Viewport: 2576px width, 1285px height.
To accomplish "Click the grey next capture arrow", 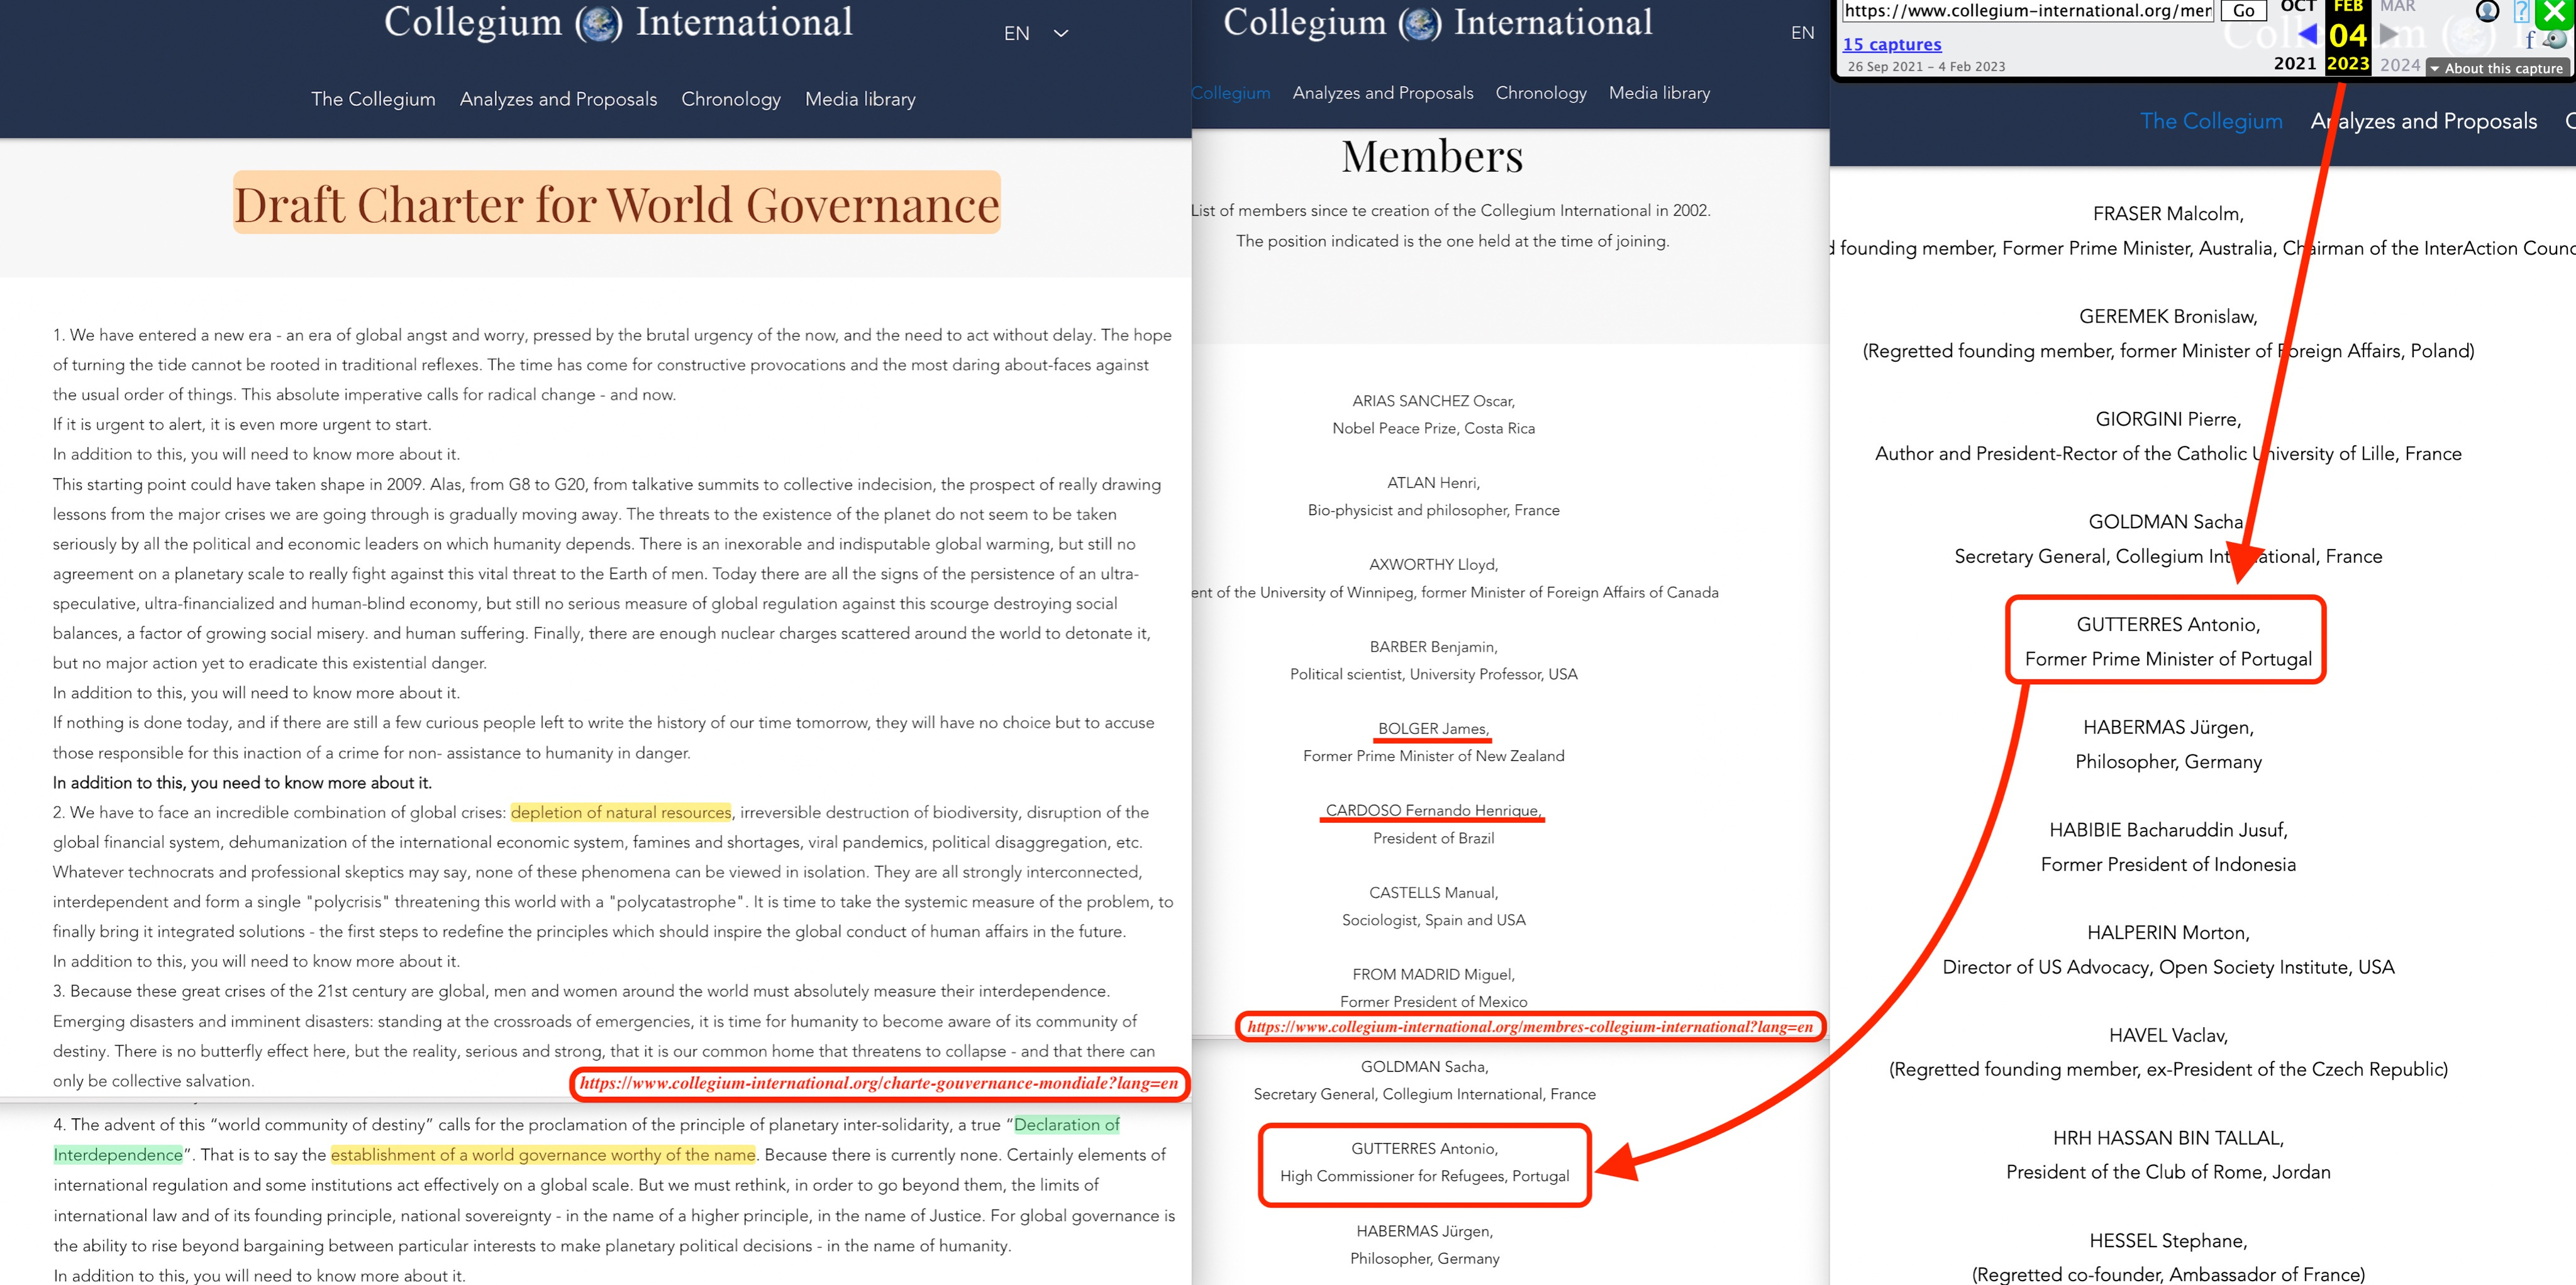I will tap(2389, 35).
